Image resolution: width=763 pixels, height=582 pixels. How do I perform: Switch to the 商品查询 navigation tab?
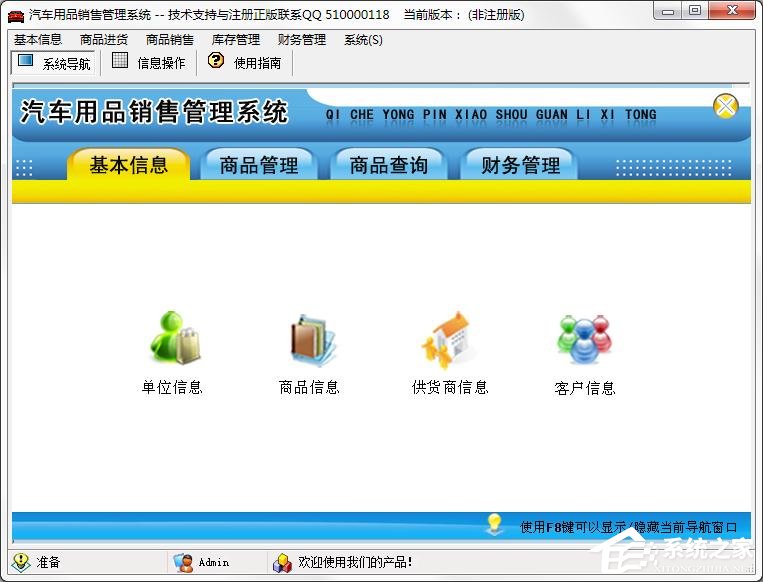pyautogui.click(x=388, y=164)
